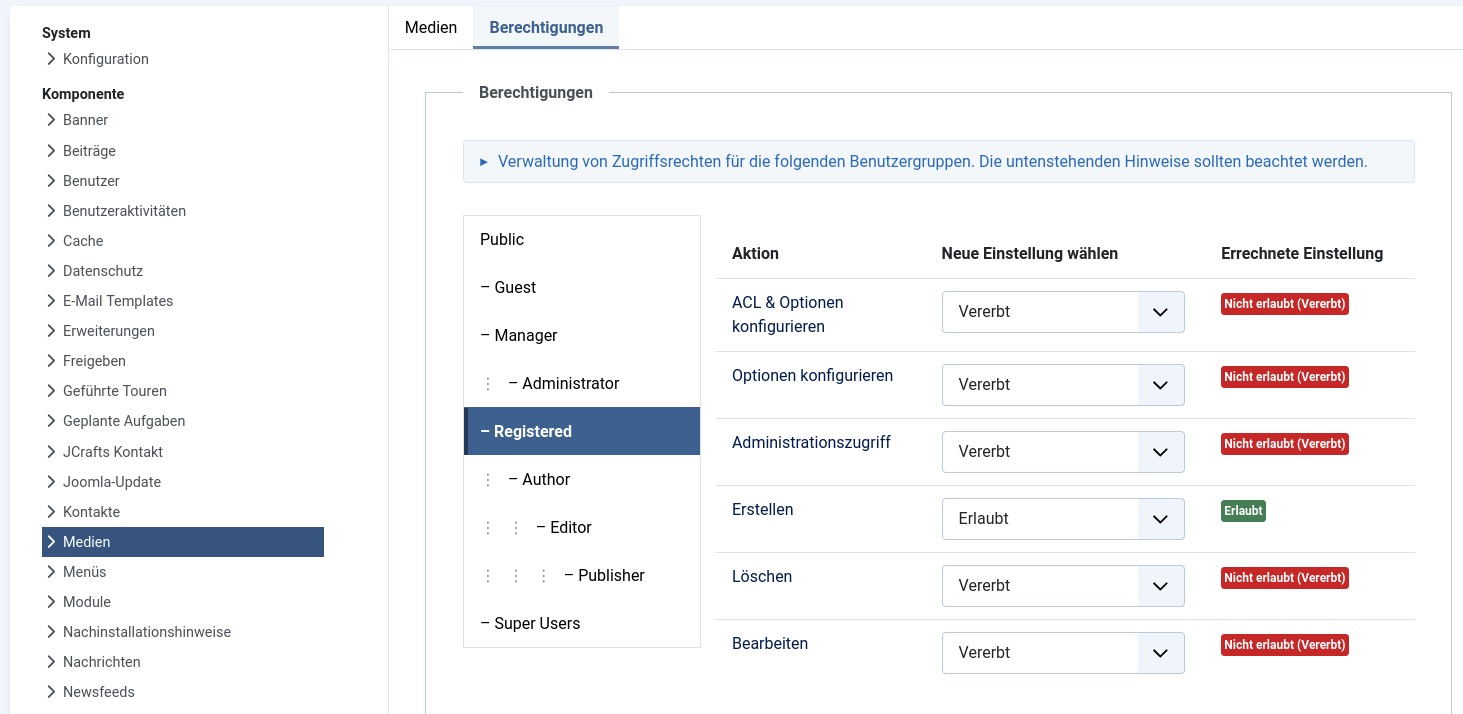Click the chevron icon beside Module
The width and height of the screenshot is (1463, 714).
click(x=51, y=602)
